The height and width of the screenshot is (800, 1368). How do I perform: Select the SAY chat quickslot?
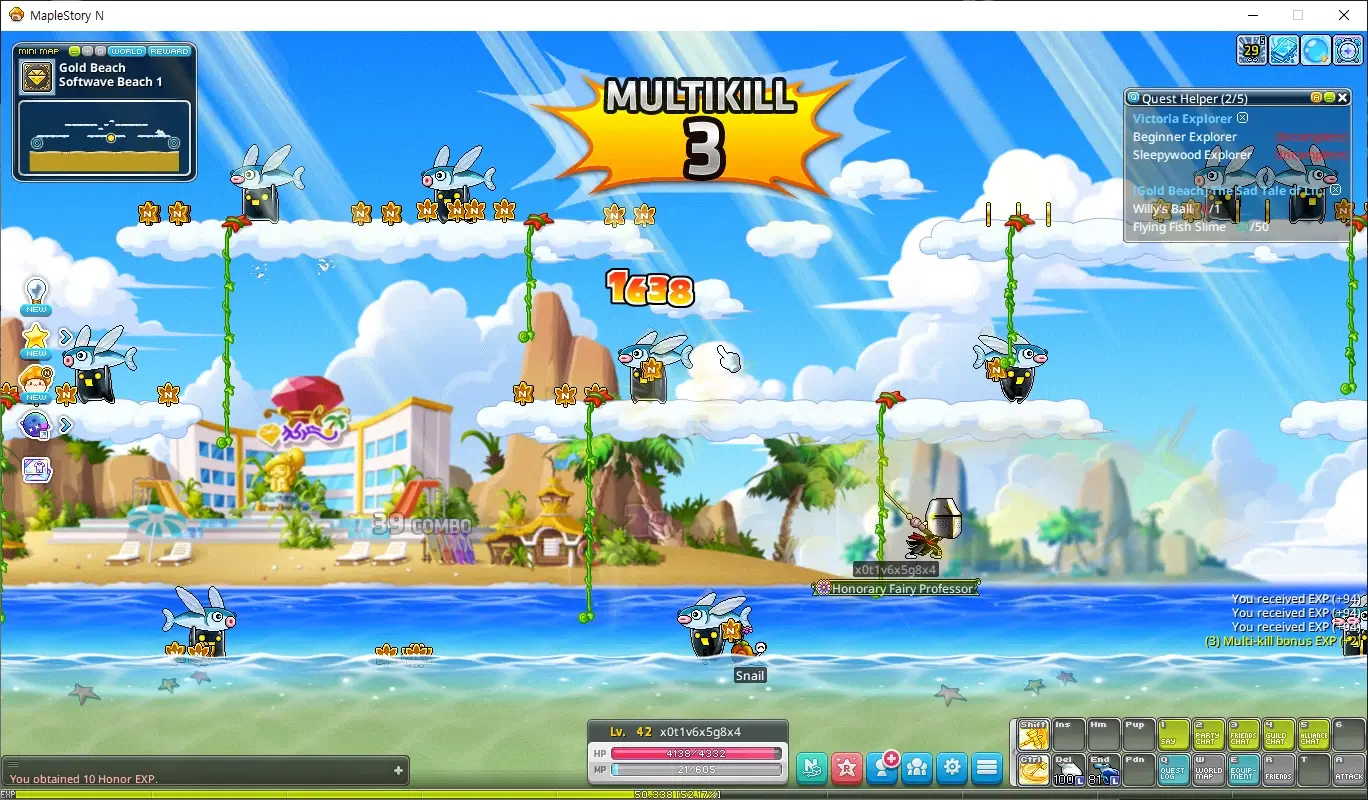click(x=1173, y=735)
